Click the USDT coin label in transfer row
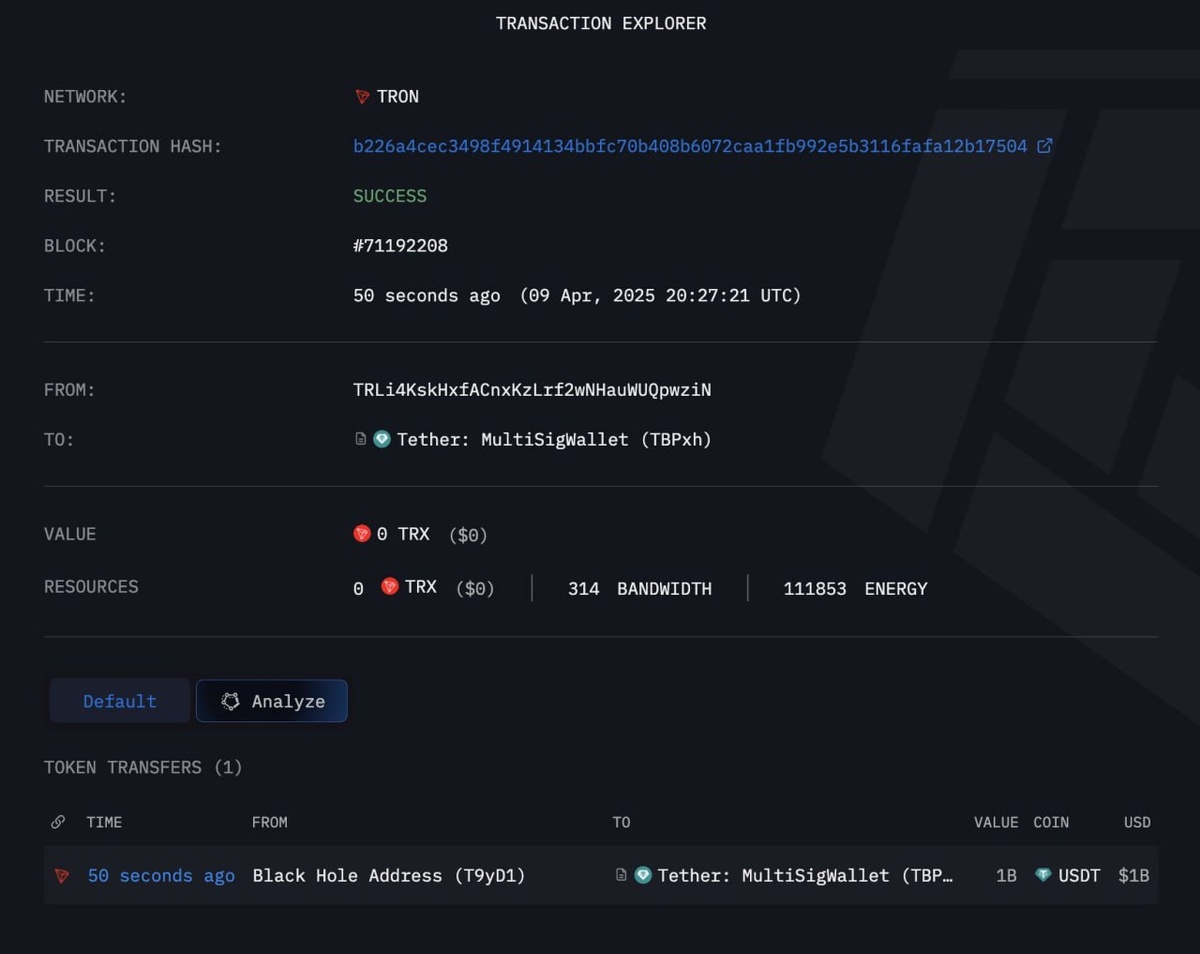The width and height of the screenshot is (1200, 954). pyautogui.click(x=1079, y=876)
